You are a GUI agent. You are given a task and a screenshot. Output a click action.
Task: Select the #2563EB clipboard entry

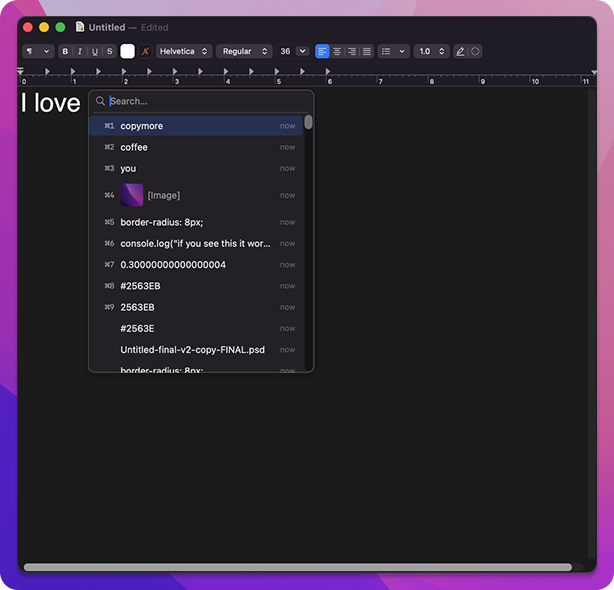pos(196,286)
